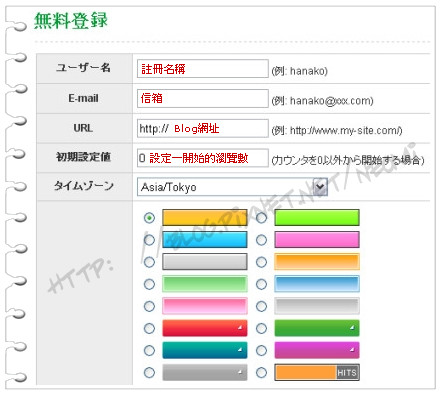This screenshot has width=440, height=395.
Task: Select the light gray bordered counter radio button
Action: click(149, 262)
